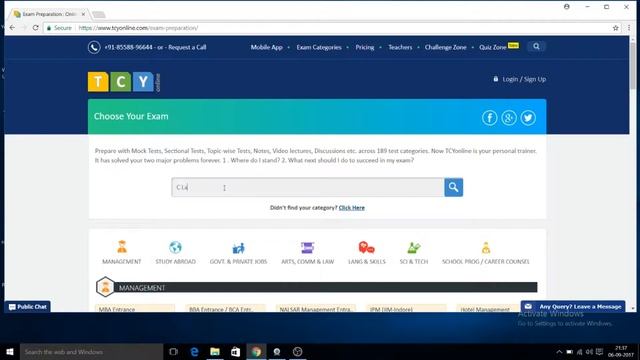The image size is (640, 360).
Task: Select the MBA Entrance category
Action: tap(135, 309)
